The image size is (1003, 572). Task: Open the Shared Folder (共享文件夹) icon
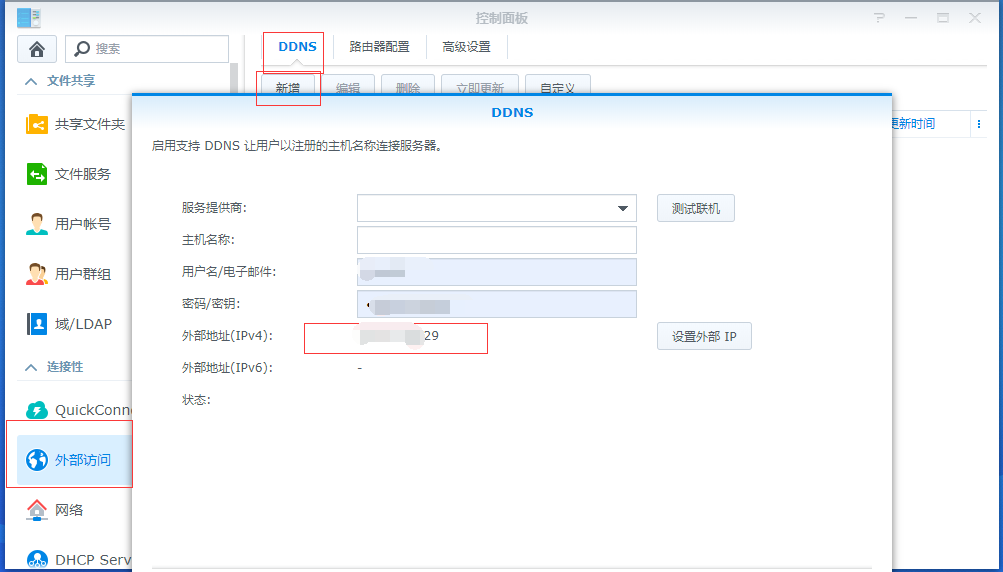point(37,124)
